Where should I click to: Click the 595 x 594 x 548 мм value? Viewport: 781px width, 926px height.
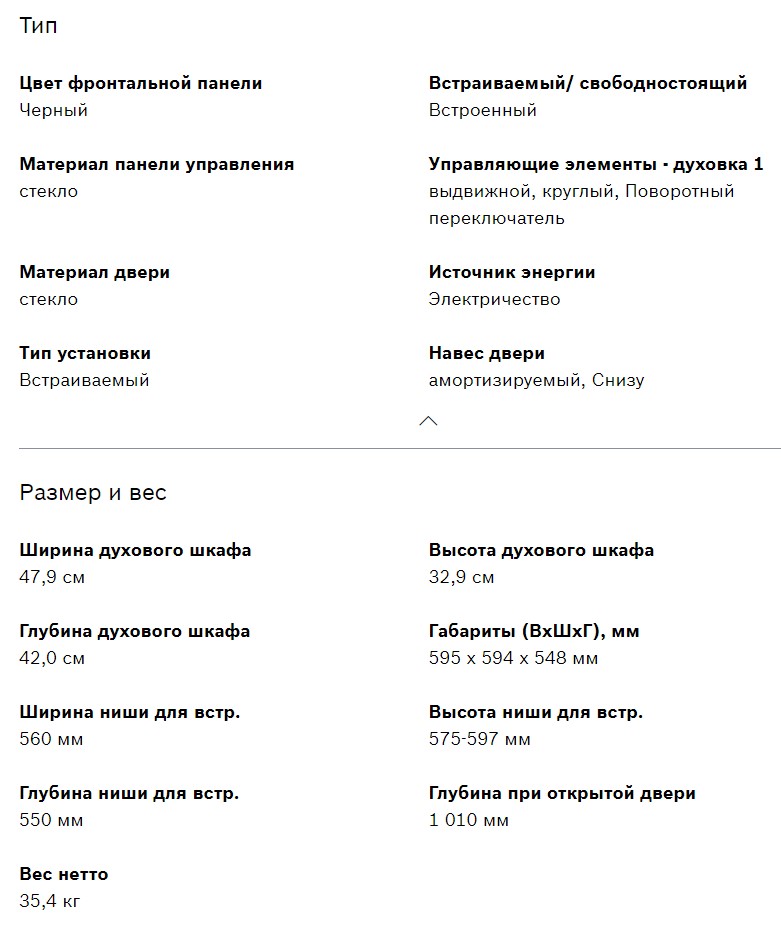pyautogui.click(x=514, y=658)
